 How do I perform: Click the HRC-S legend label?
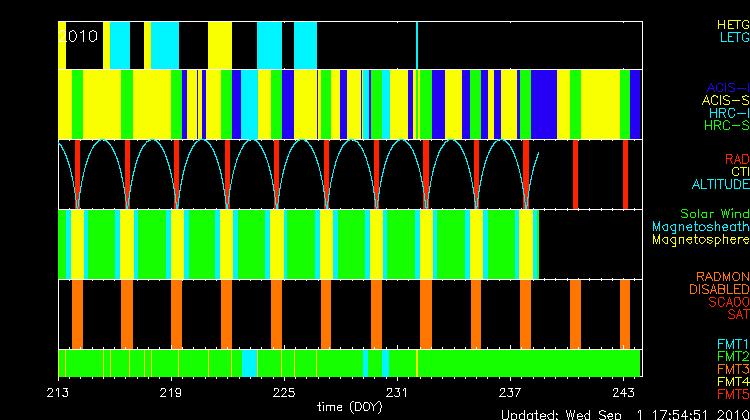click(726, 126)
